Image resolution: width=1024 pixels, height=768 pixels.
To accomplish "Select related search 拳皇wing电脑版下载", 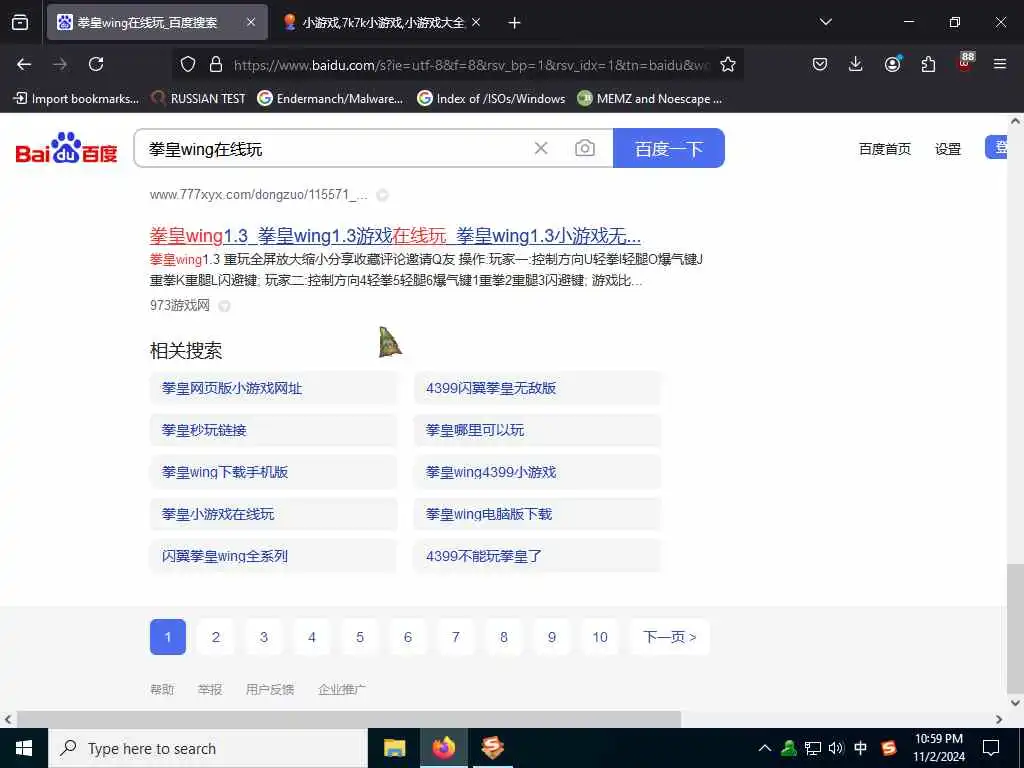I will coord(537,514).
